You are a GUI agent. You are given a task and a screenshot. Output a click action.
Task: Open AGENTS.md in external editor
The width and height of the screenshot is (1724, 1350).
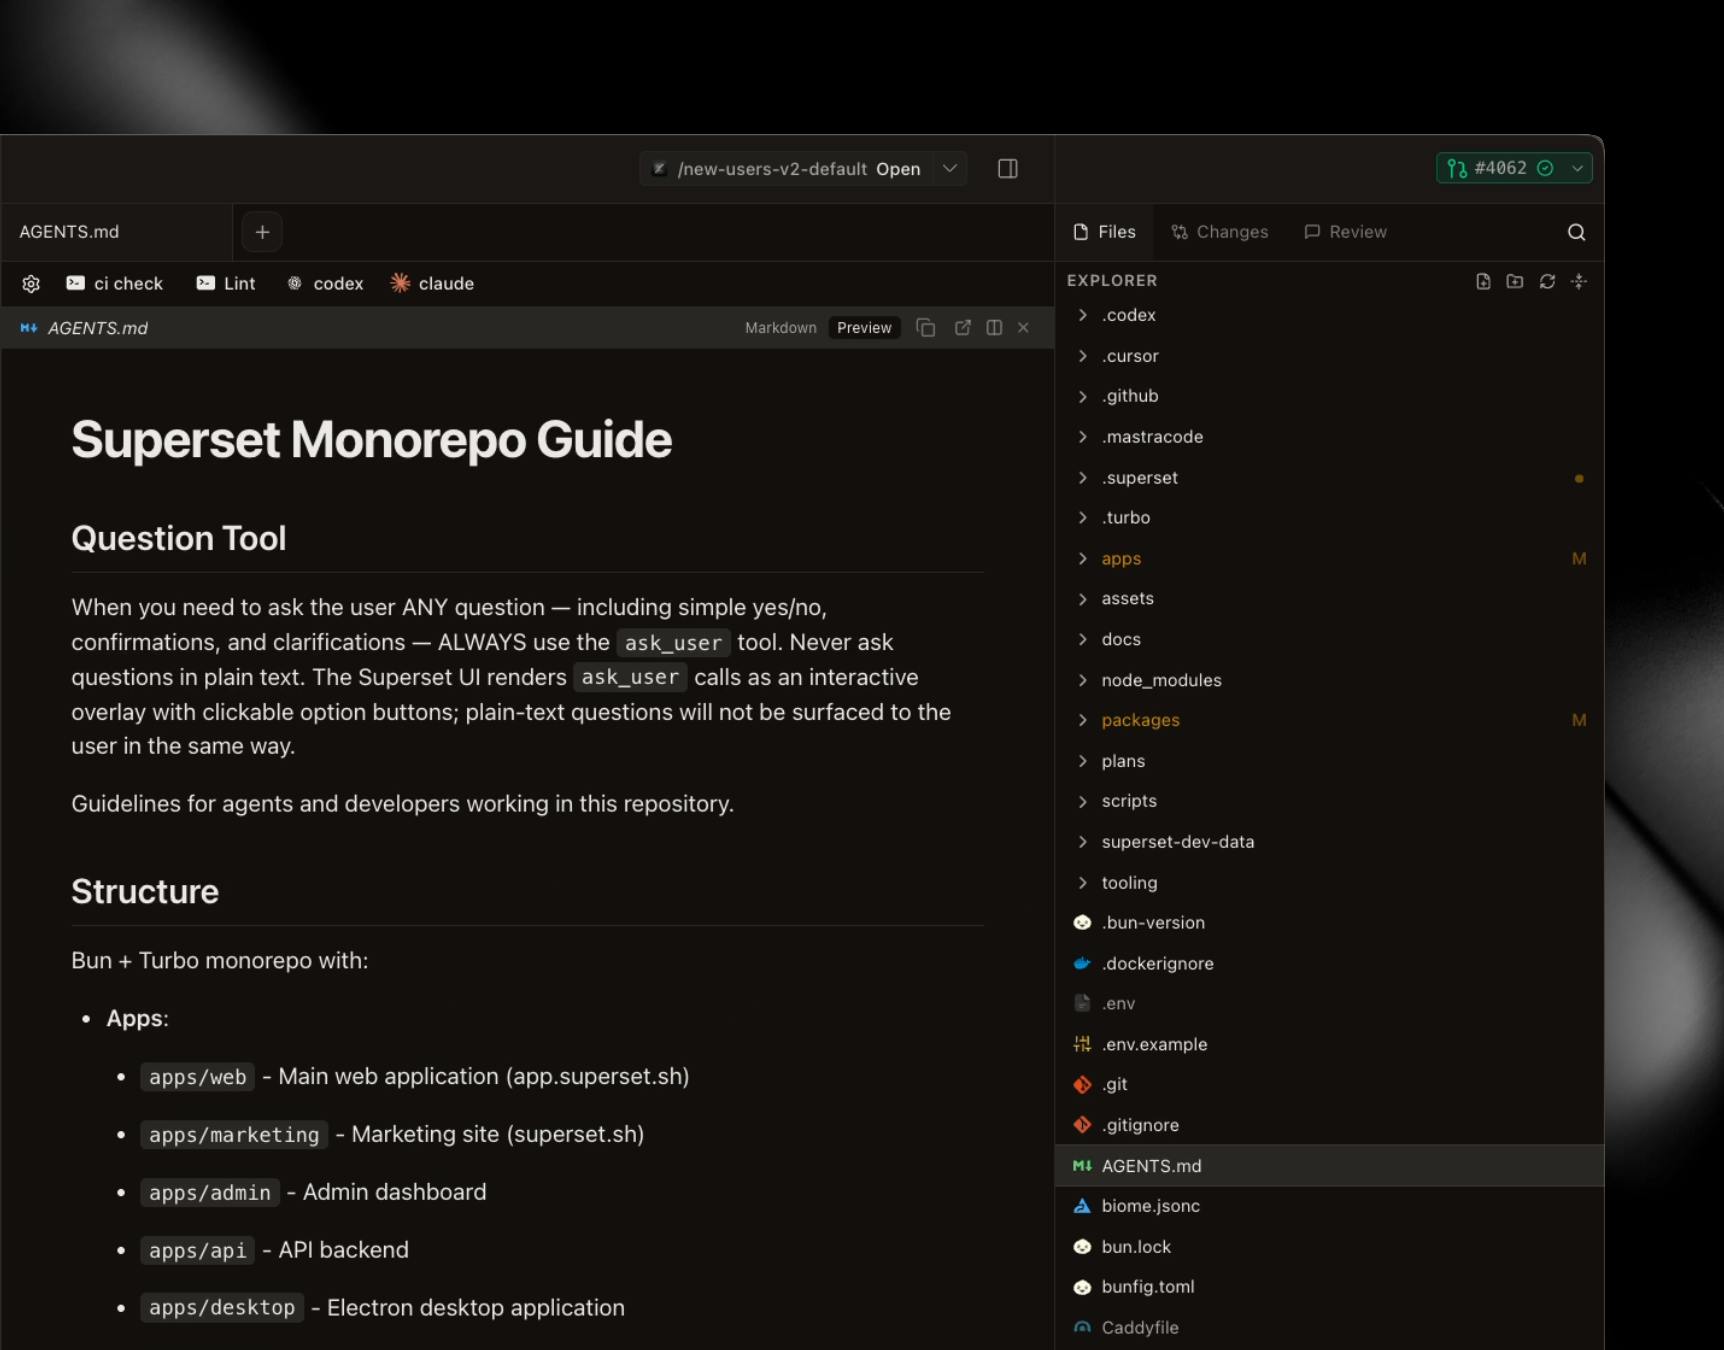[962, 328]
